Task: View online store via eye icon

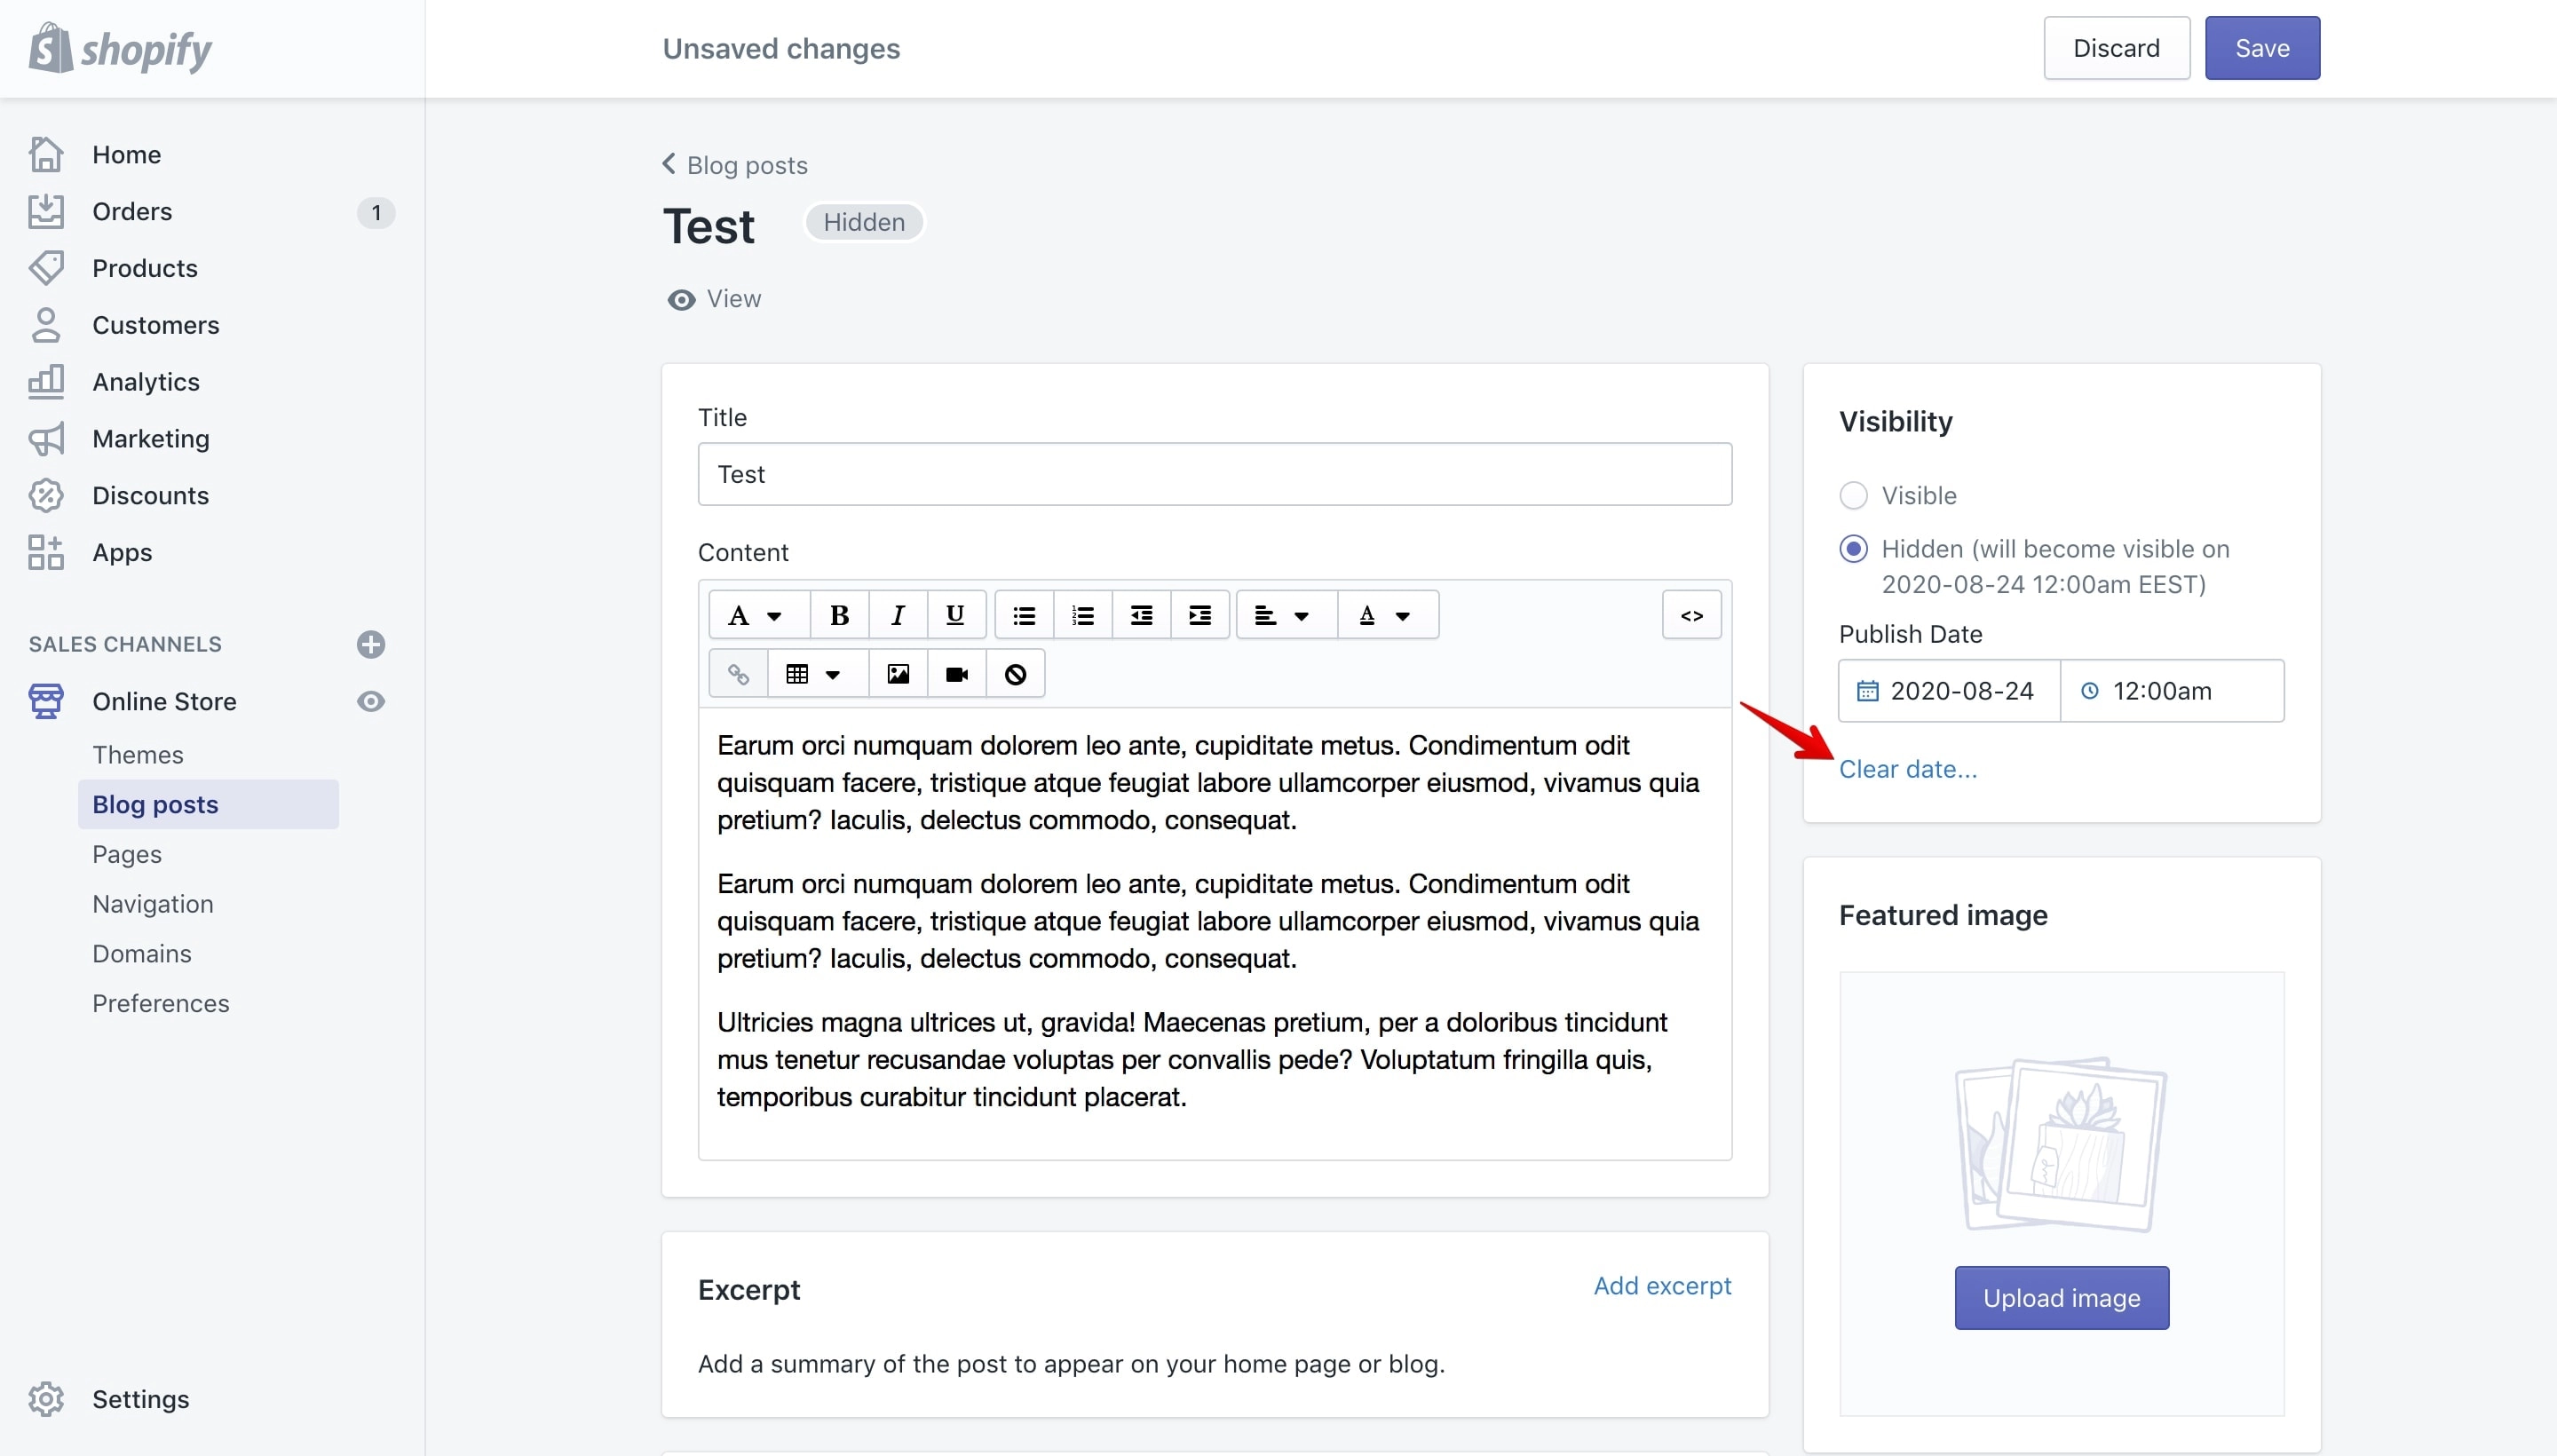Action: click(x=371, y=701)
